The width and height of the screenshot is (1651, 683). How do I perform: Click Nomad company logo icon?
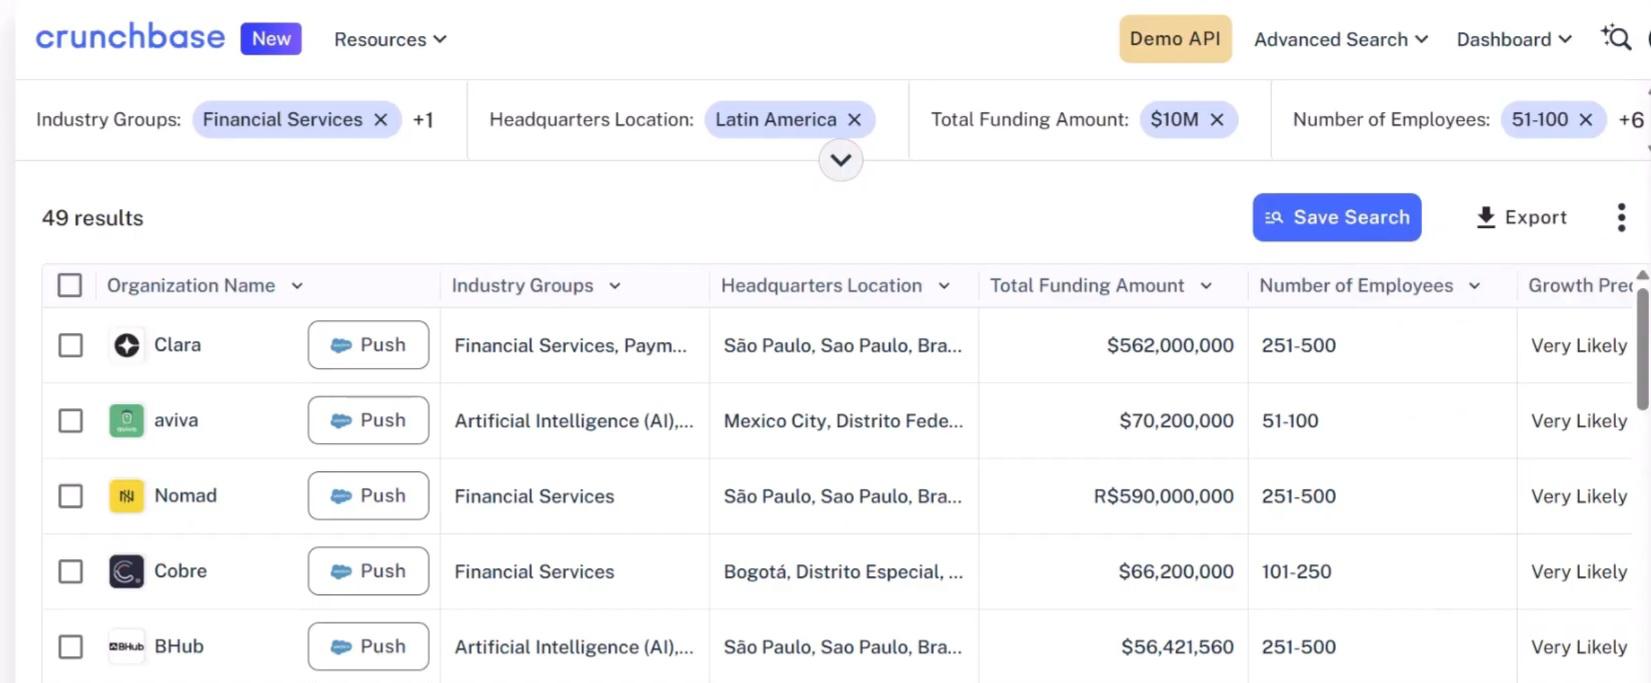tap(126, 496)
